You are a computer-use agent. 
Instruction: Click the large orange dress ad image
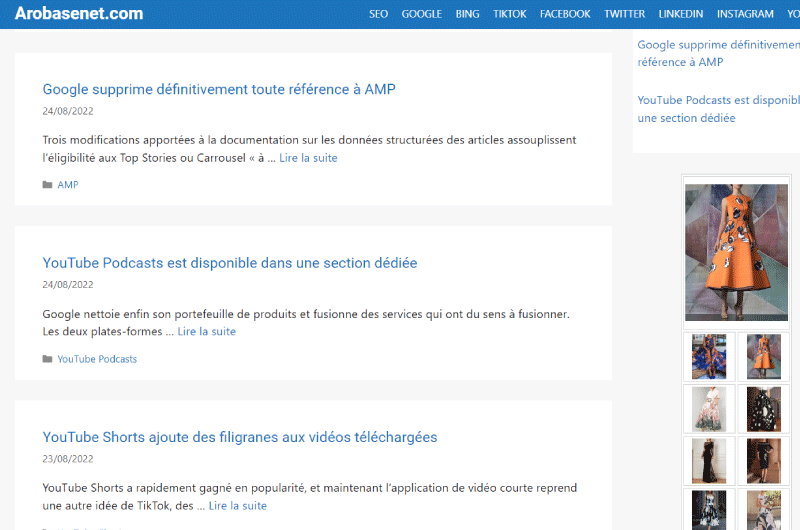point(736,252)
